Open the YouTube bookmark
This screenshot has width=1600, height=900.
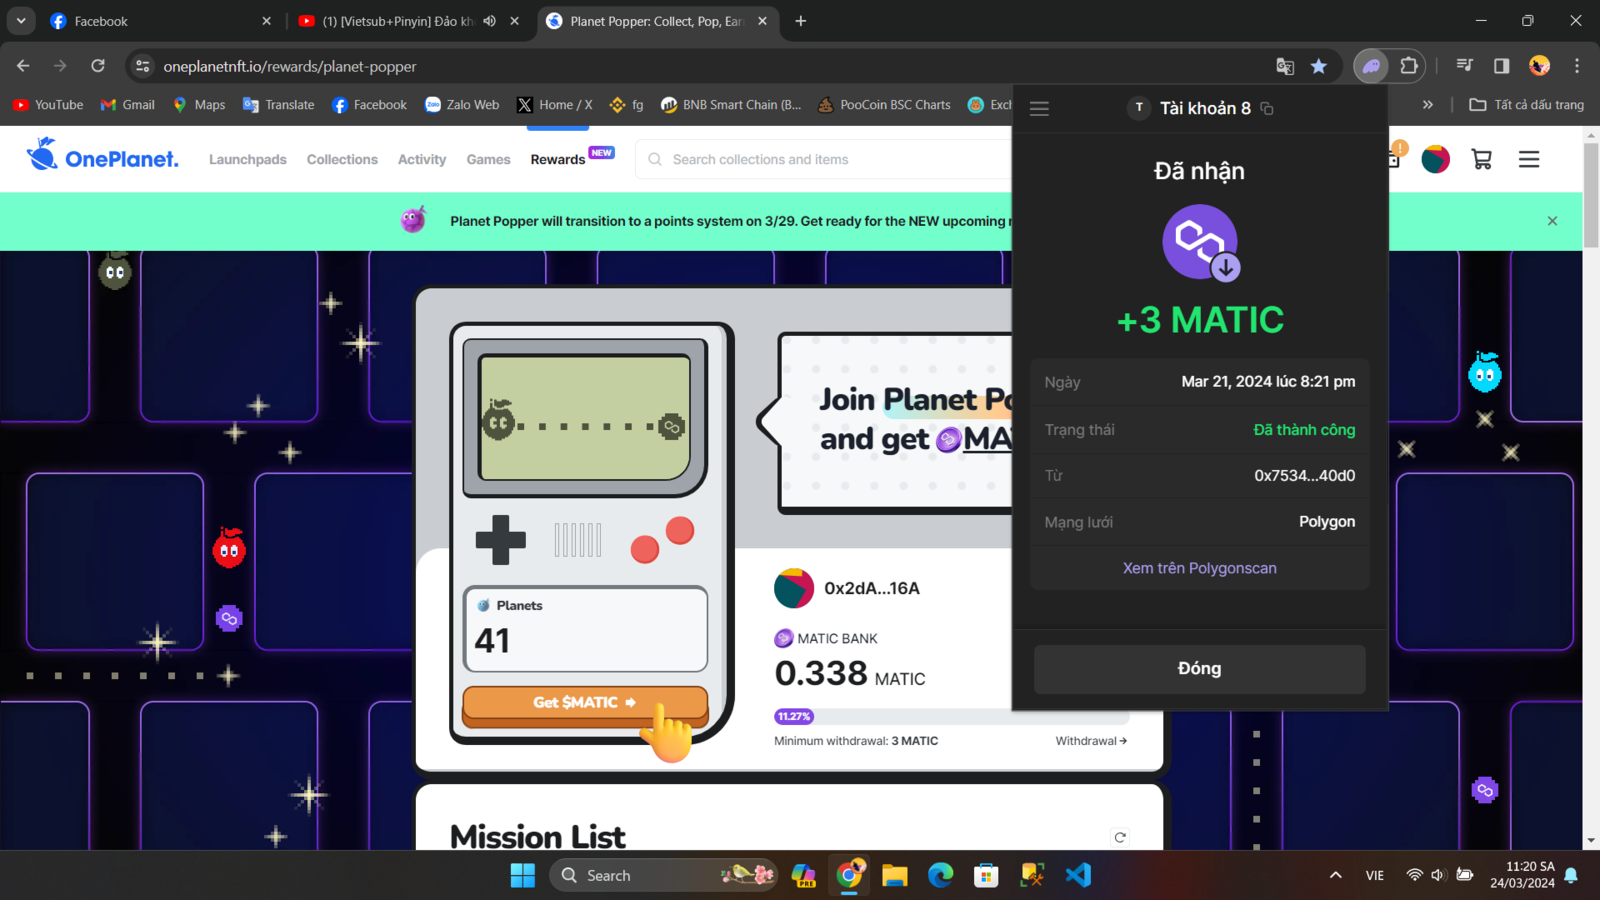tap(48, 105)
